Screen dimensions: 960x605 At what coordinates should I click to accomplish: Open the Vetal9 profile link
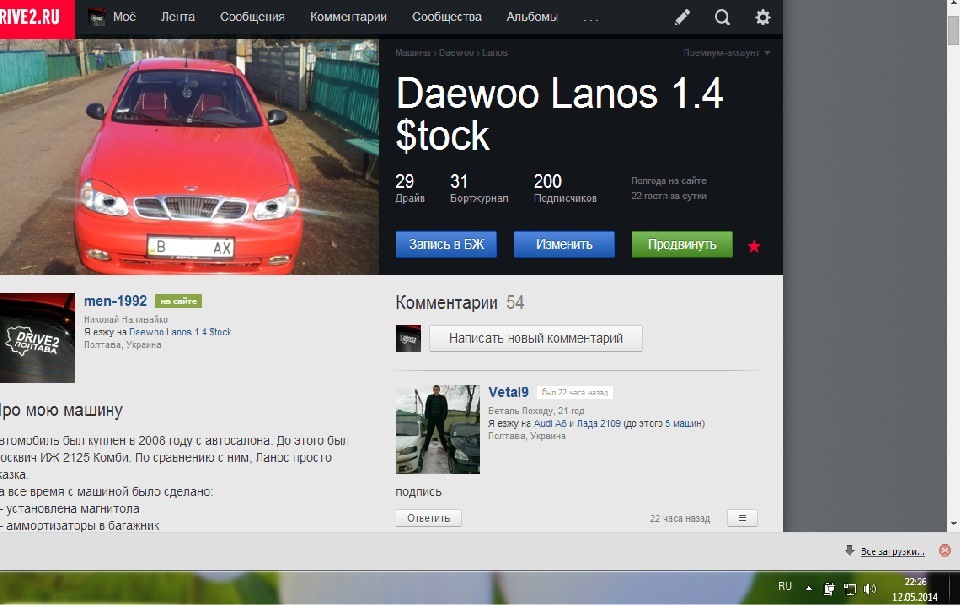[508, 392]
